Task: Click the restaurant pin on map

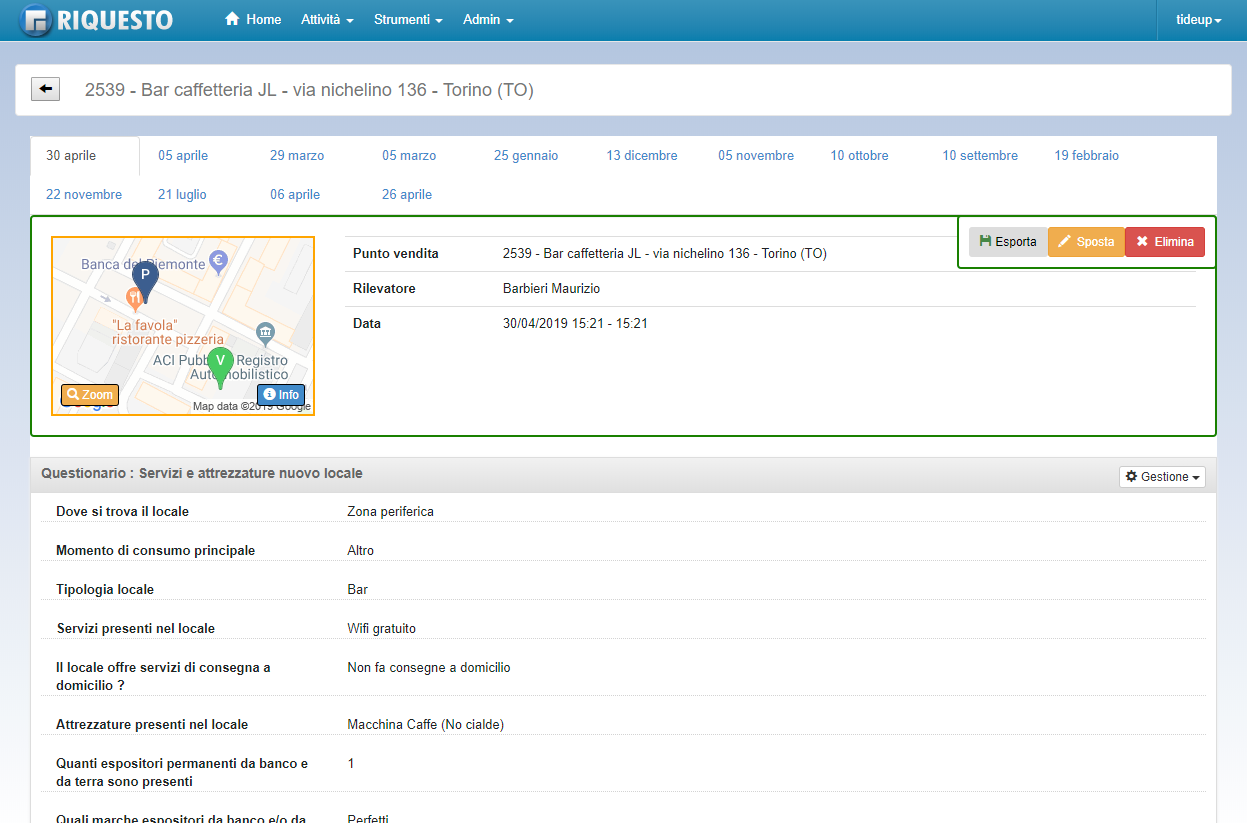Action: (x=134, y=297)
